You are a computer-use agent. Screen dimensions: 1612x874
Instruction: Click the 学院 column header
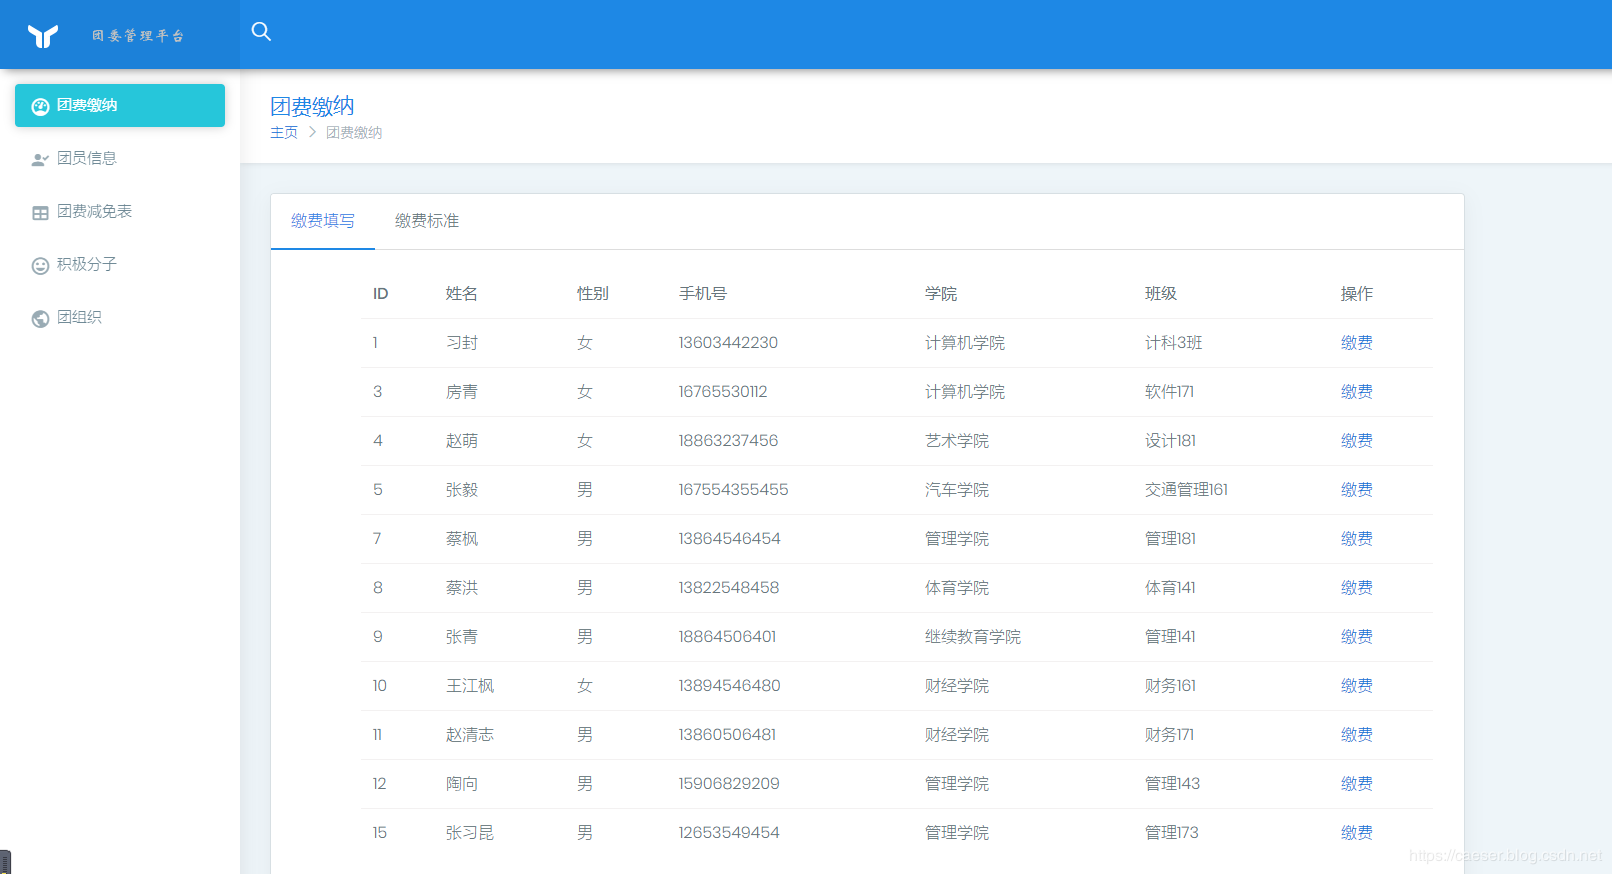pyautogui.click(x=941, y=294)
